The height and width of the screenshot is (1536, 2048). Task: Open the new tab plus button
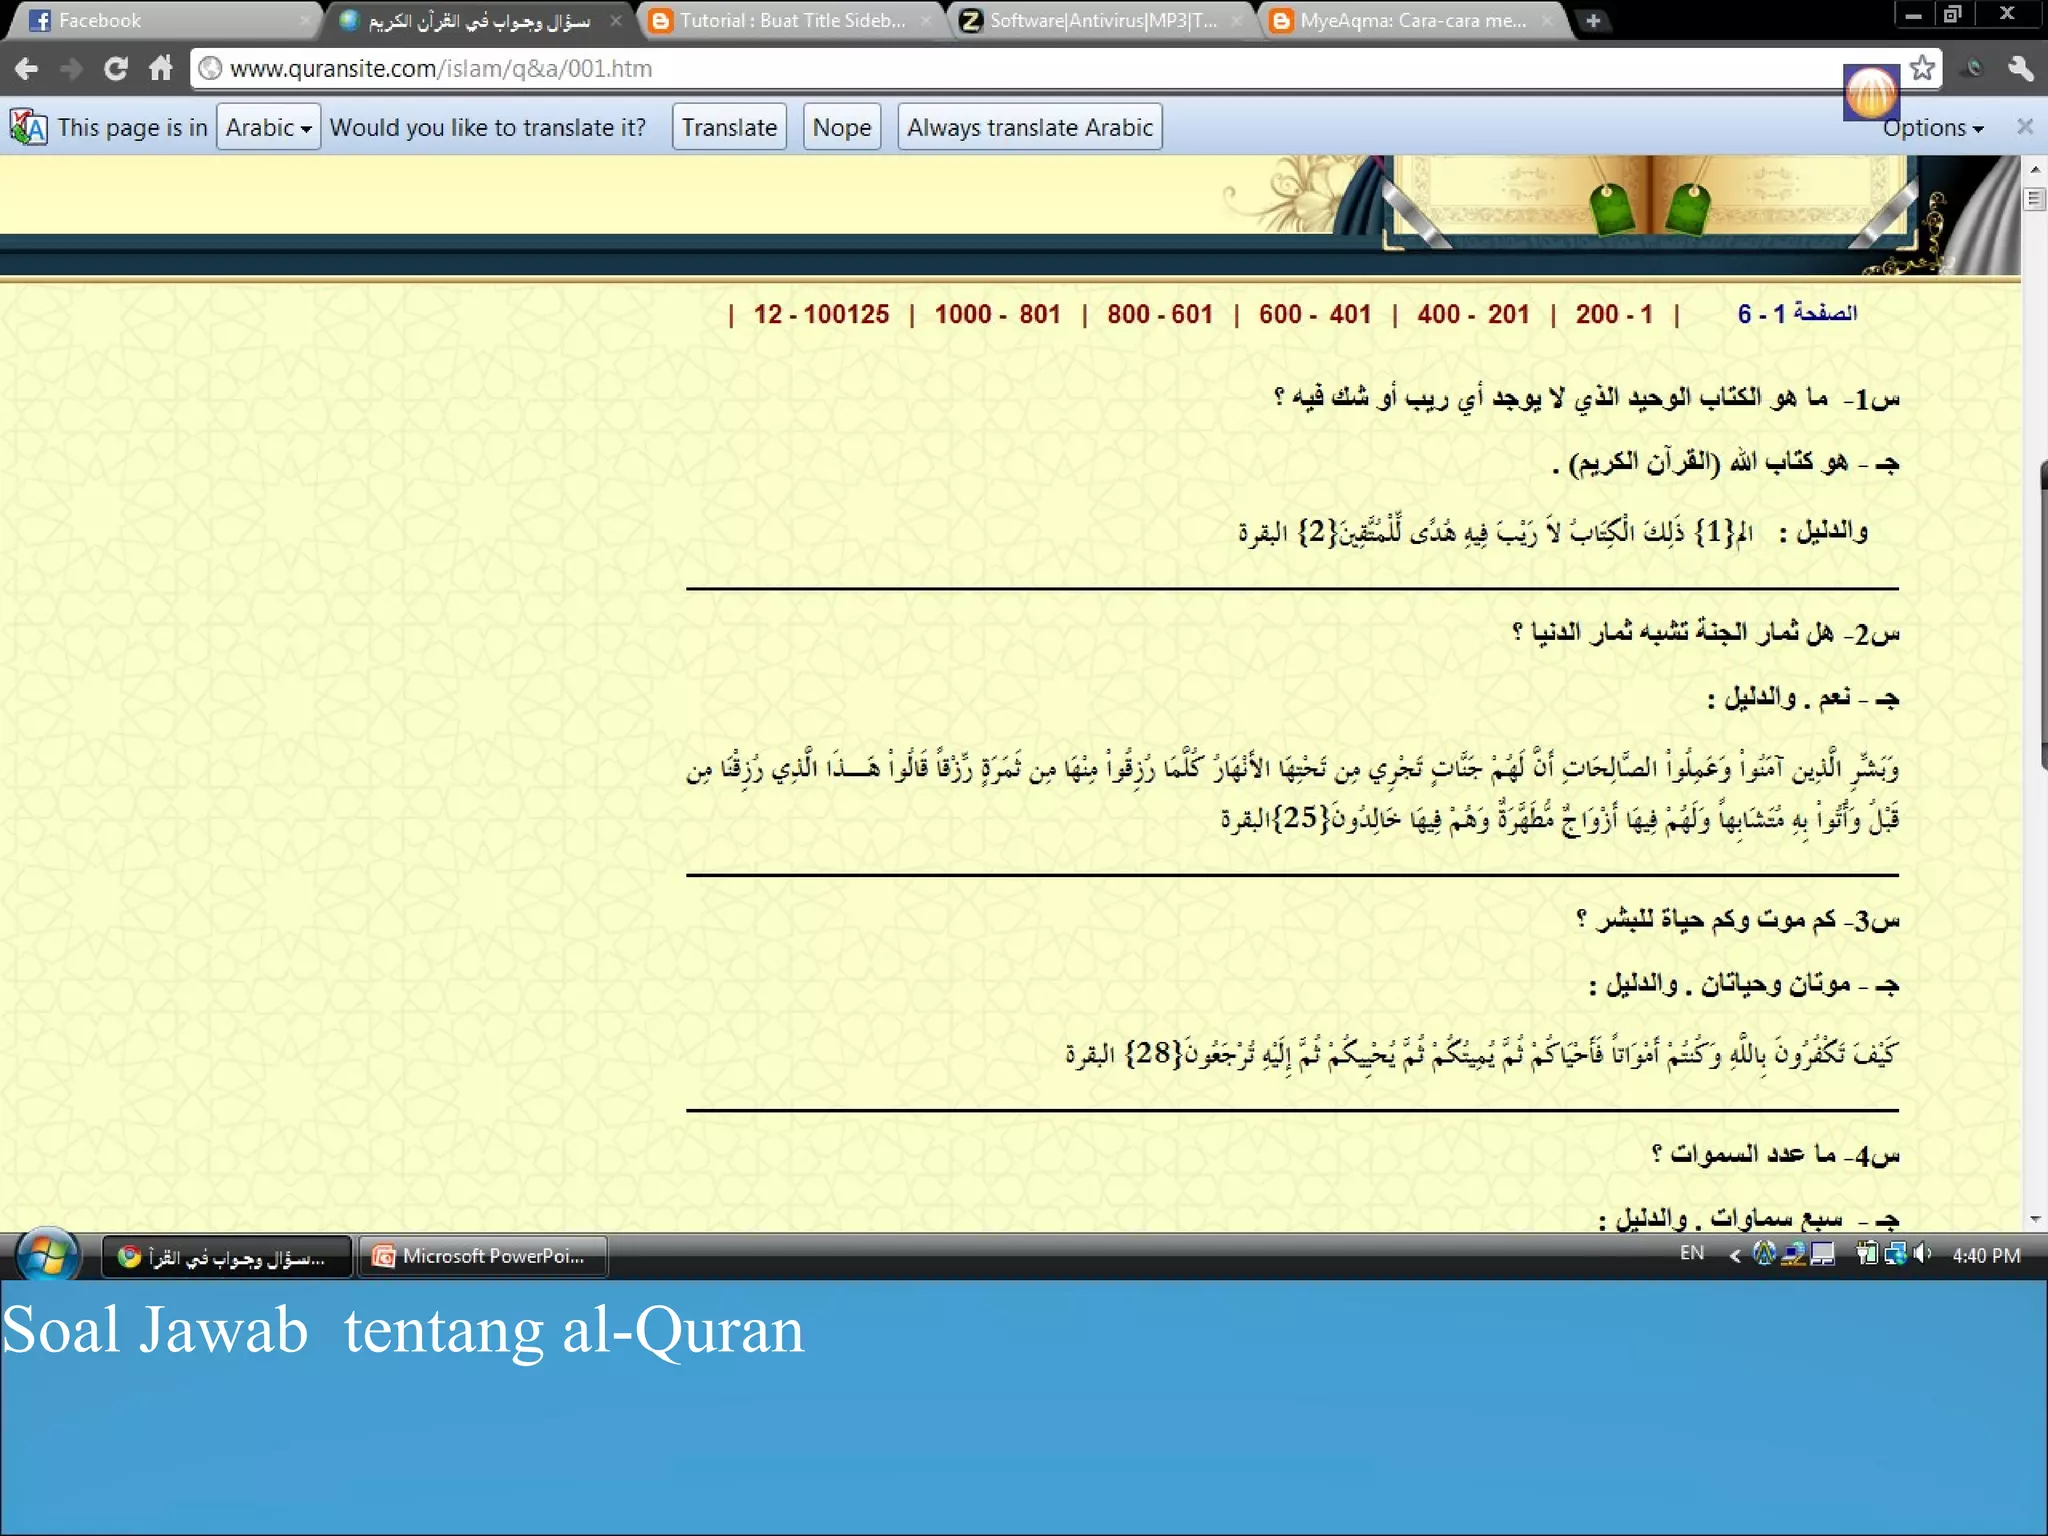(1593, 20)
